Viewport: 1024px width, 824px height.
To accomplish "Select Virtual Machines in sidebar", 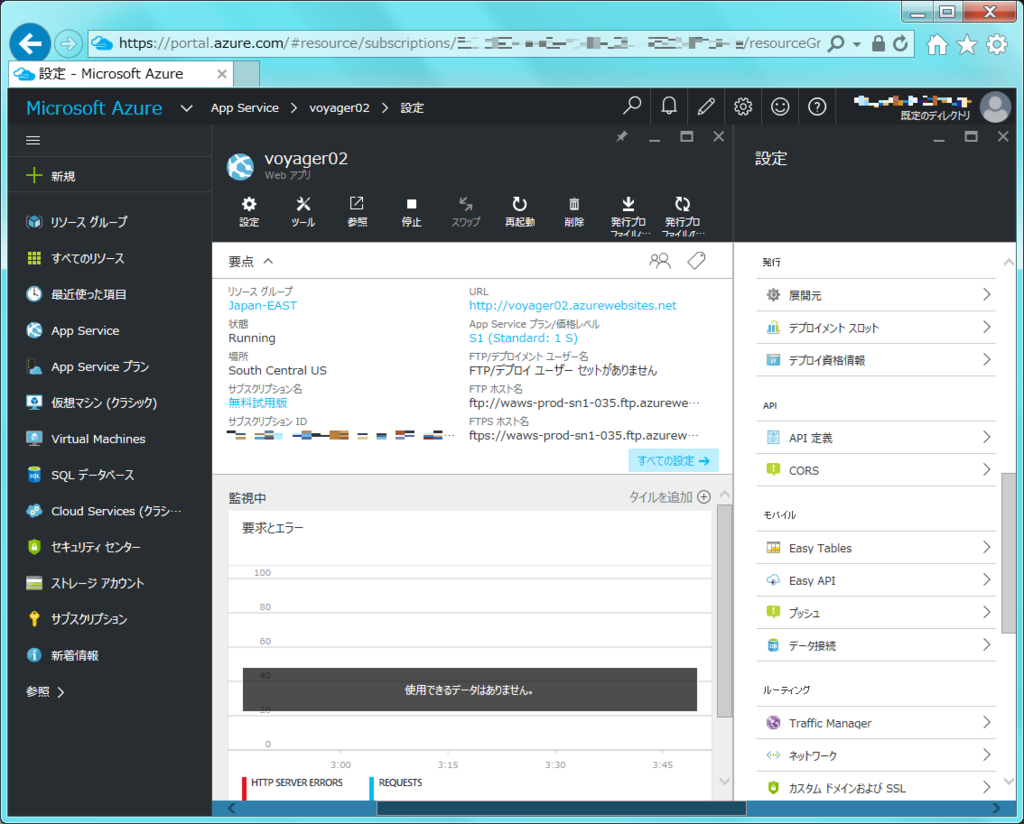I will tap(110, 439).
